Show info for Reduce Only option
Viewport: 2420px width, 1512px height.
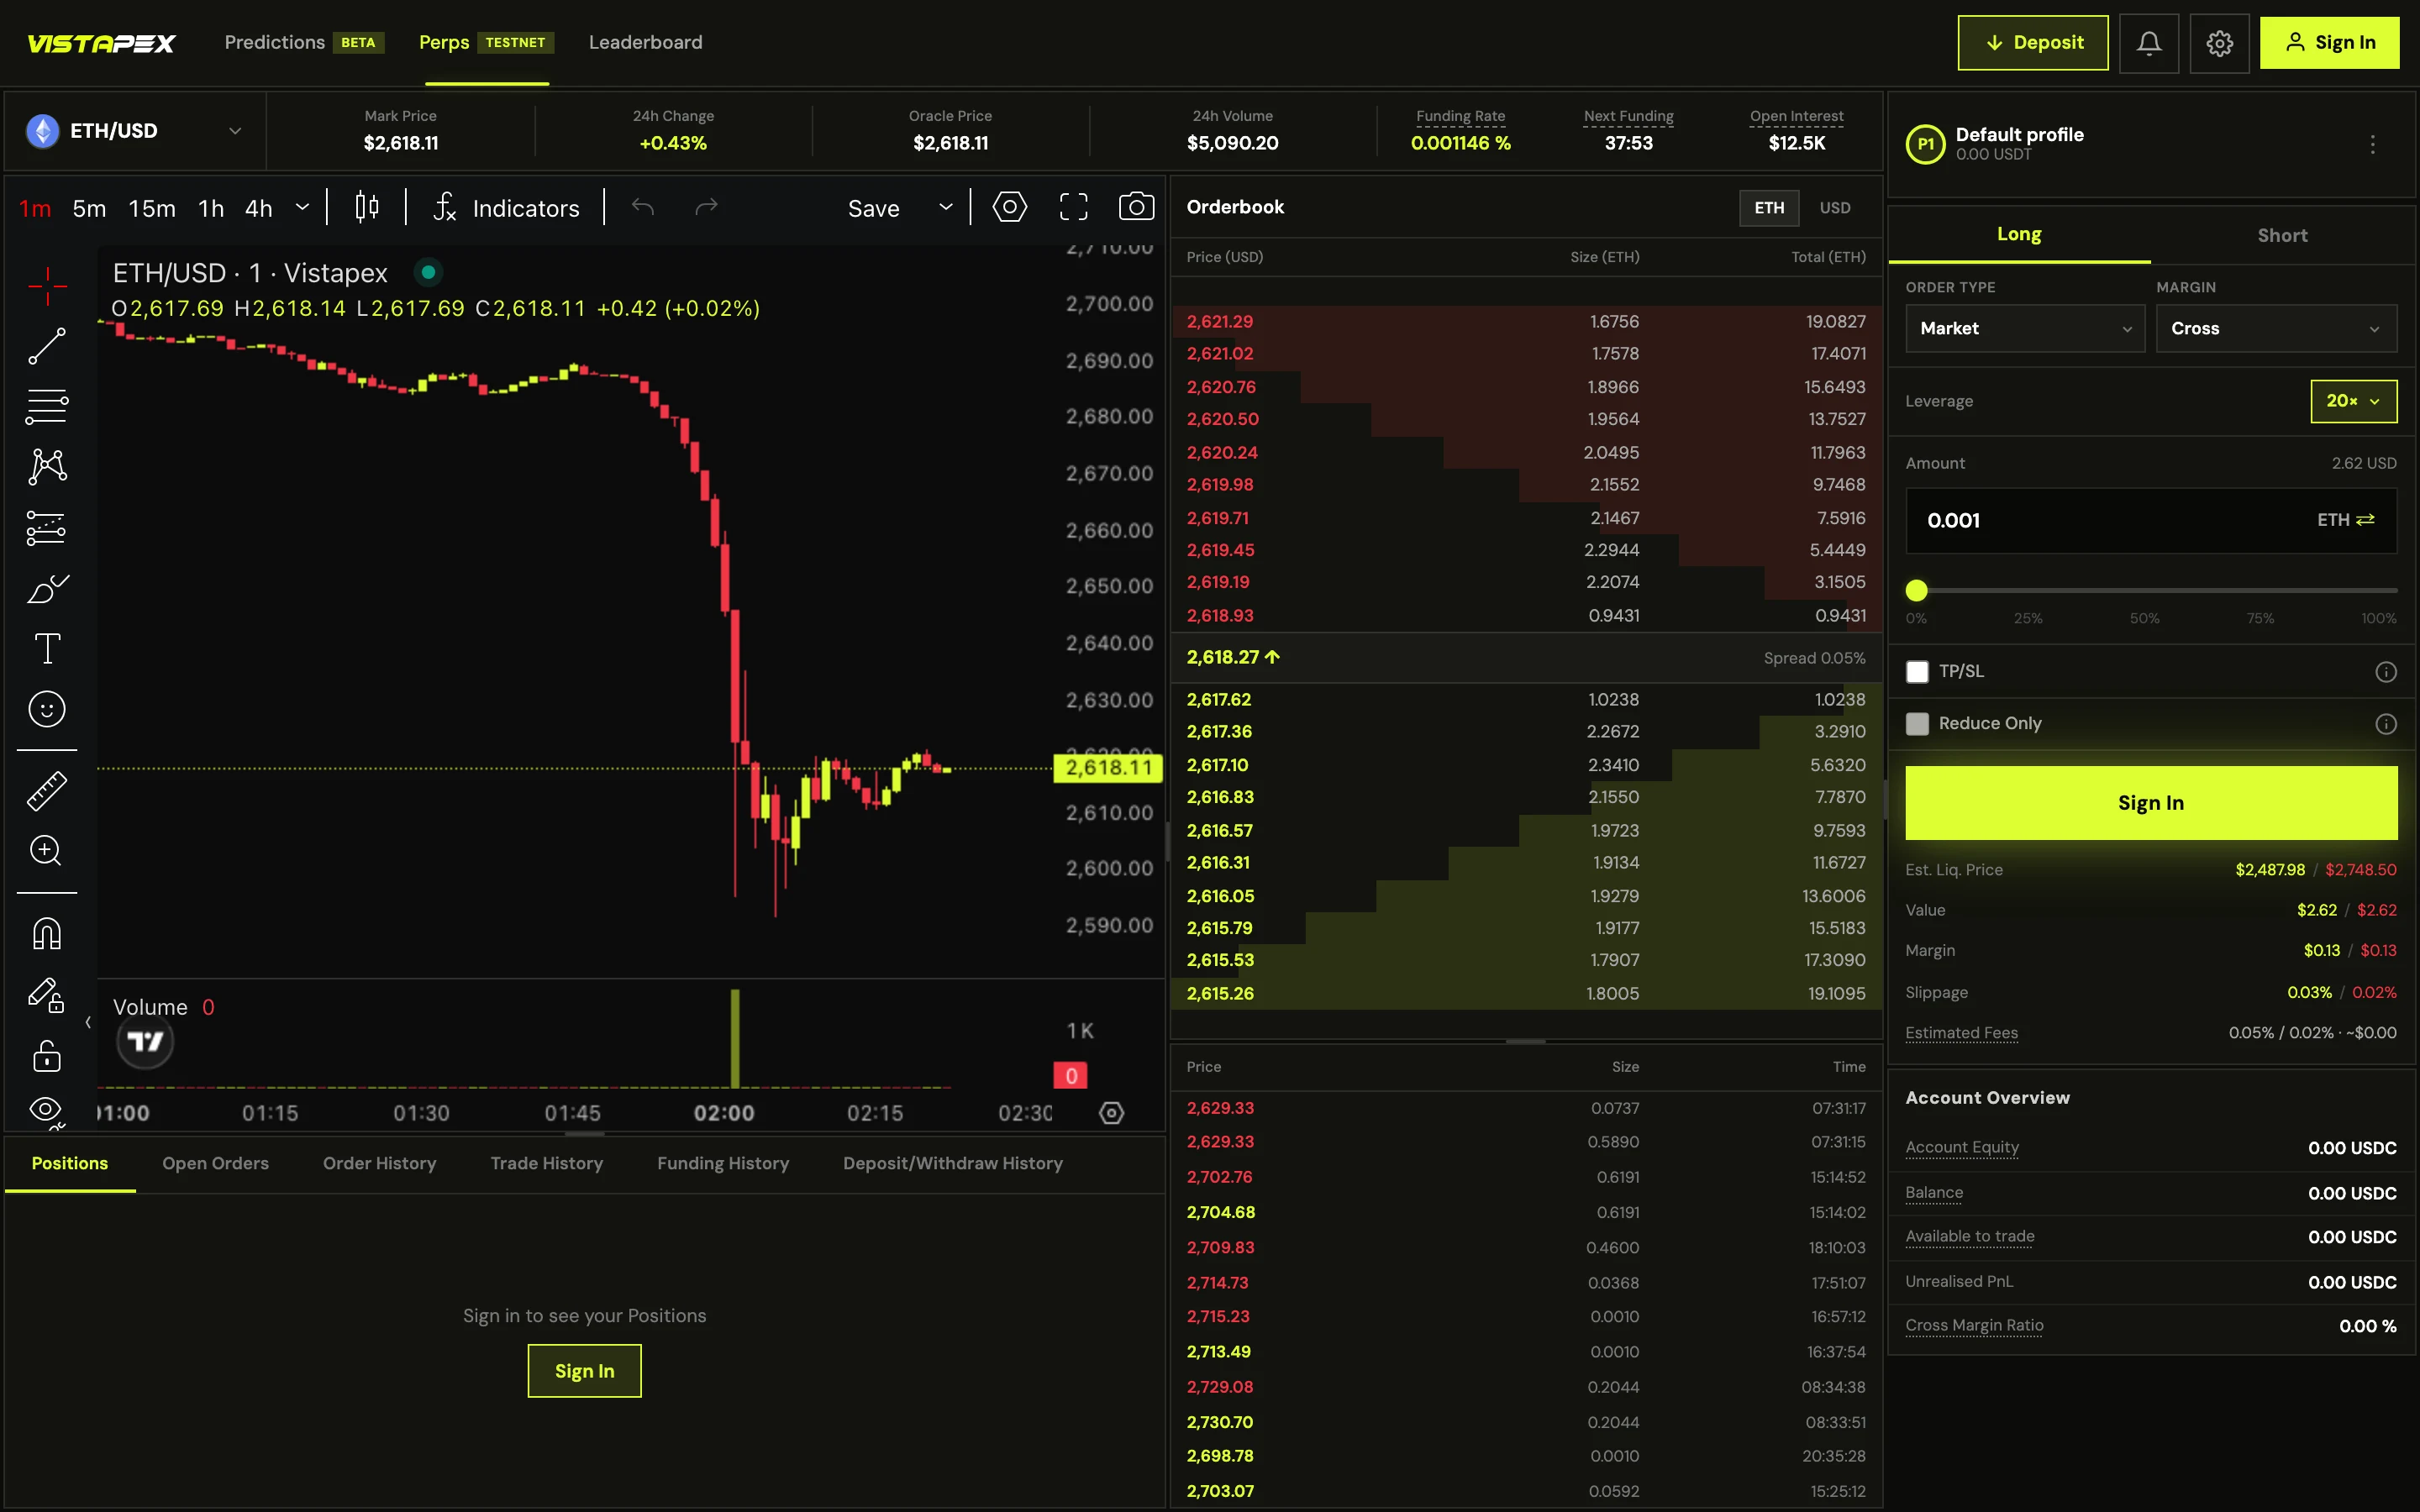coord(2386,724)
